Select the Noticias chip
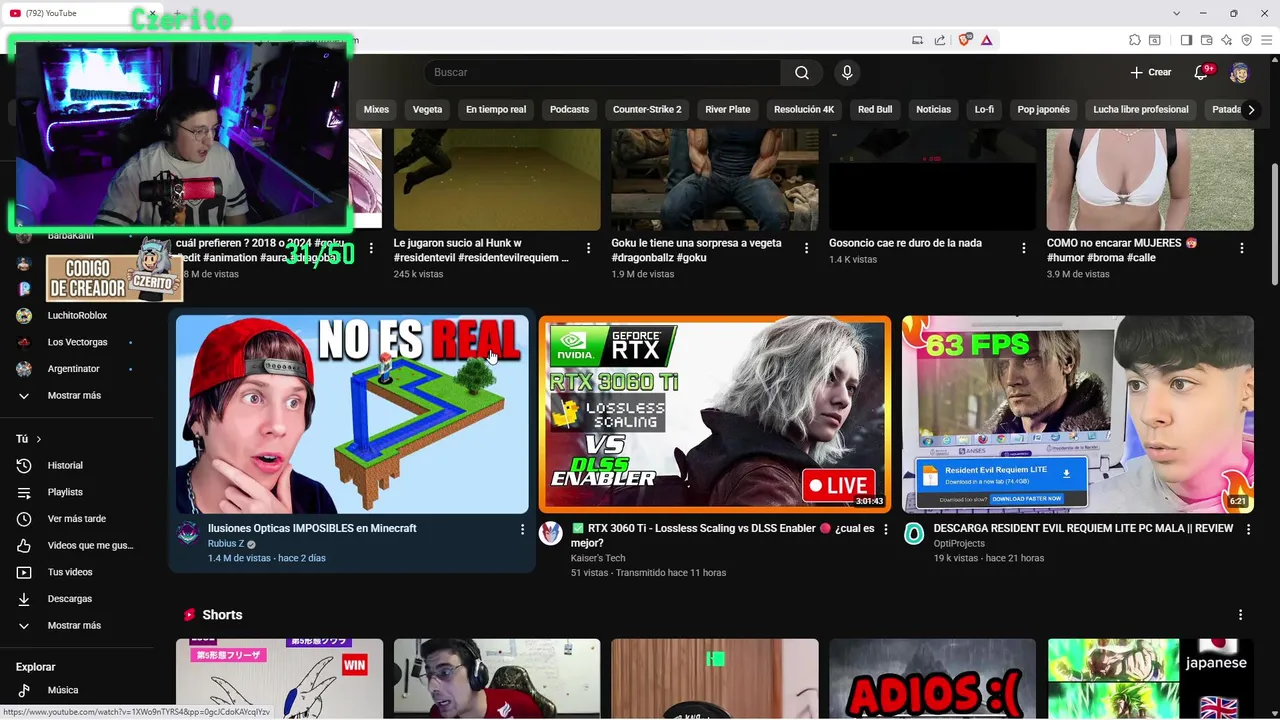This screenshot has width=1280, height=720. click(x=934, y=110)
